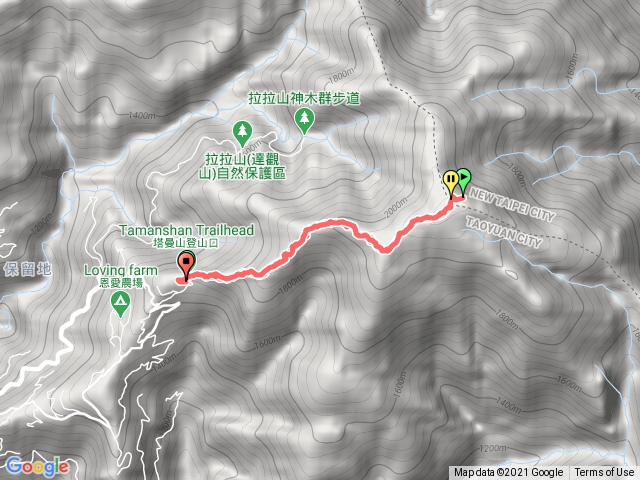Click the TAOYUAN CITY boundary label
The width and height of the screenshot is (640, 480).
[x=504, y=233]
